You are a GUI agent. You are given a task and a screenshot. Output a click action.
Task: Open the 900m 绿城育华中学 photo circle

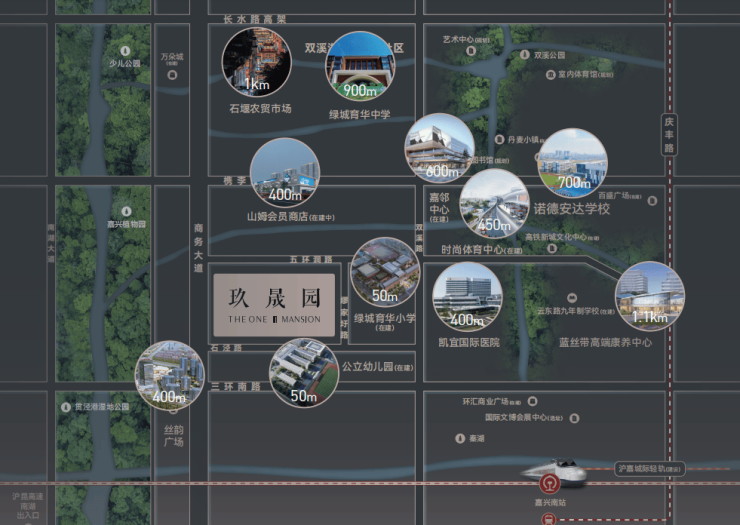coord(360,66)
